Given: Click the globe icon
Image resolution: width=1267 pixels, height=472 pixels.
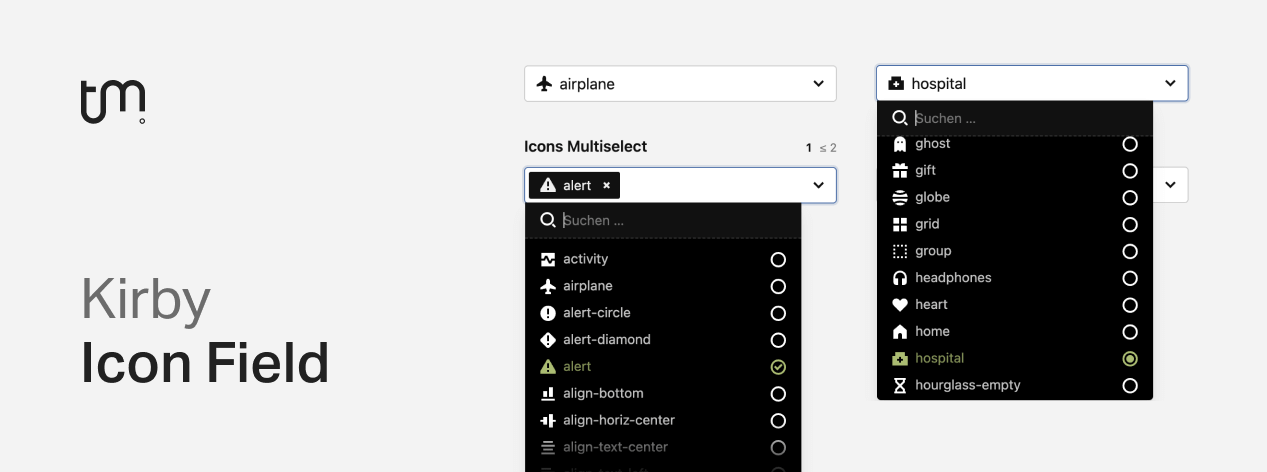Looking at the screenshot, I should tap(899, 198).
